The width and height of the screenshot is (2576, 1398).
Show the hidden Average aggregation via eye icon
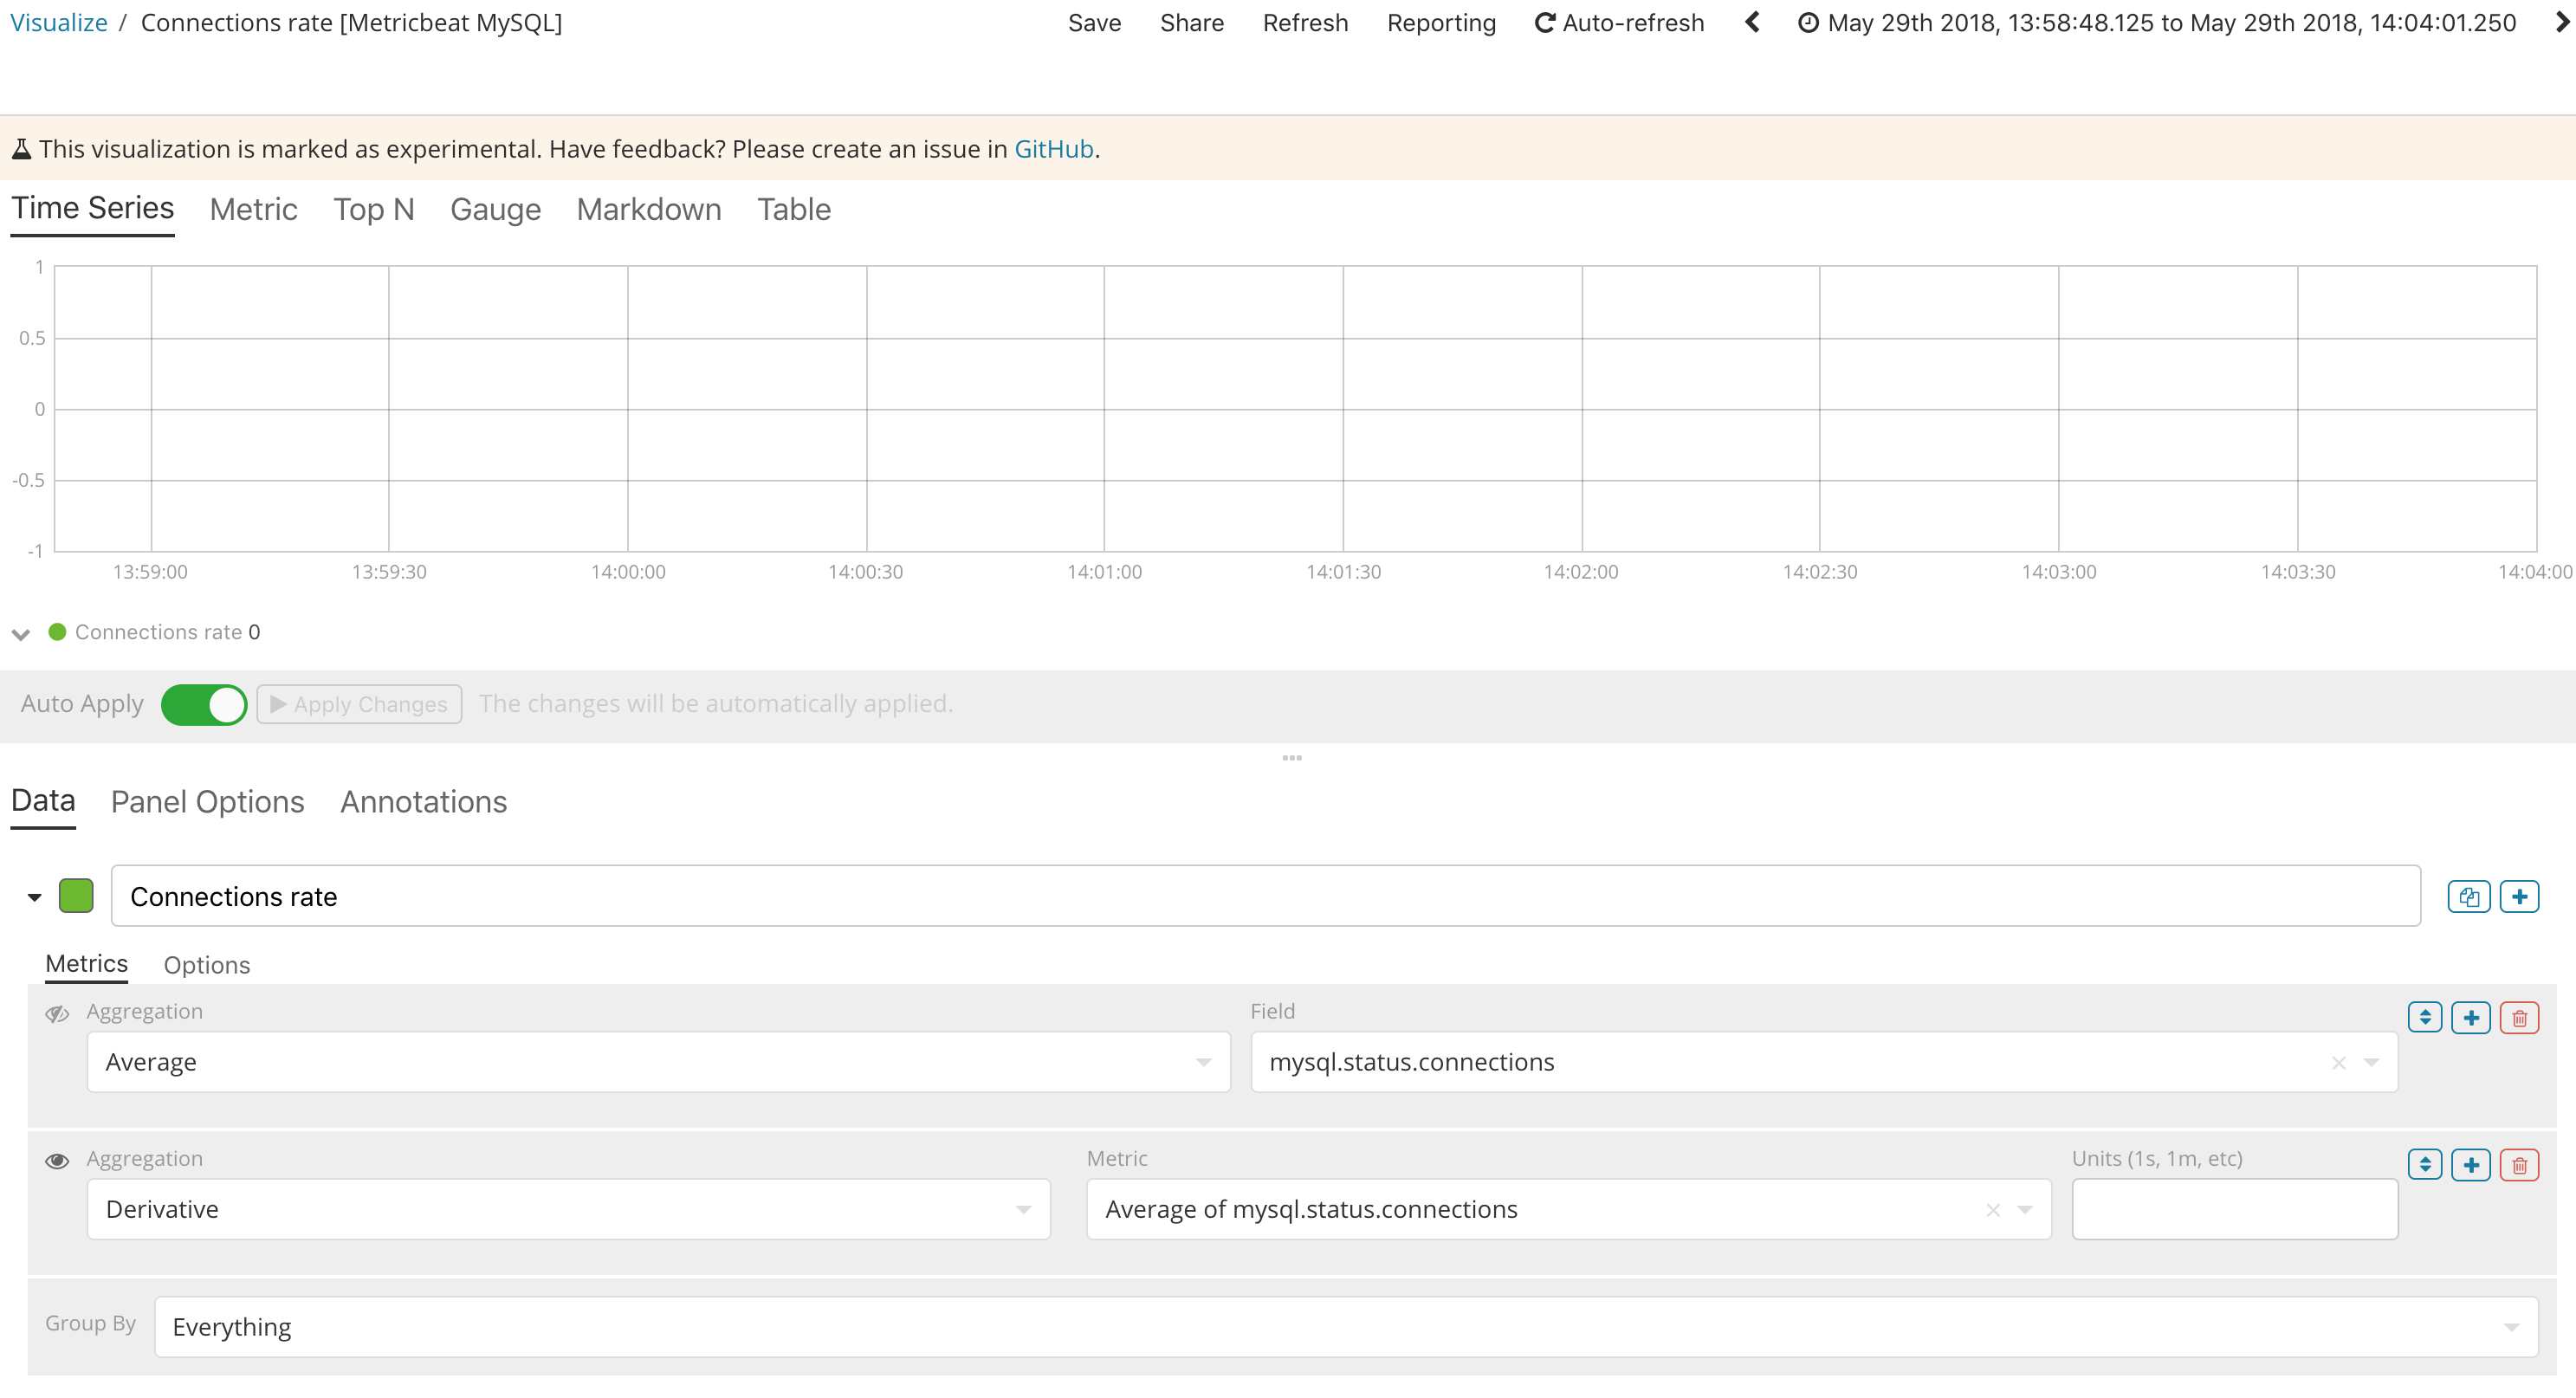tap(56, 1013)
